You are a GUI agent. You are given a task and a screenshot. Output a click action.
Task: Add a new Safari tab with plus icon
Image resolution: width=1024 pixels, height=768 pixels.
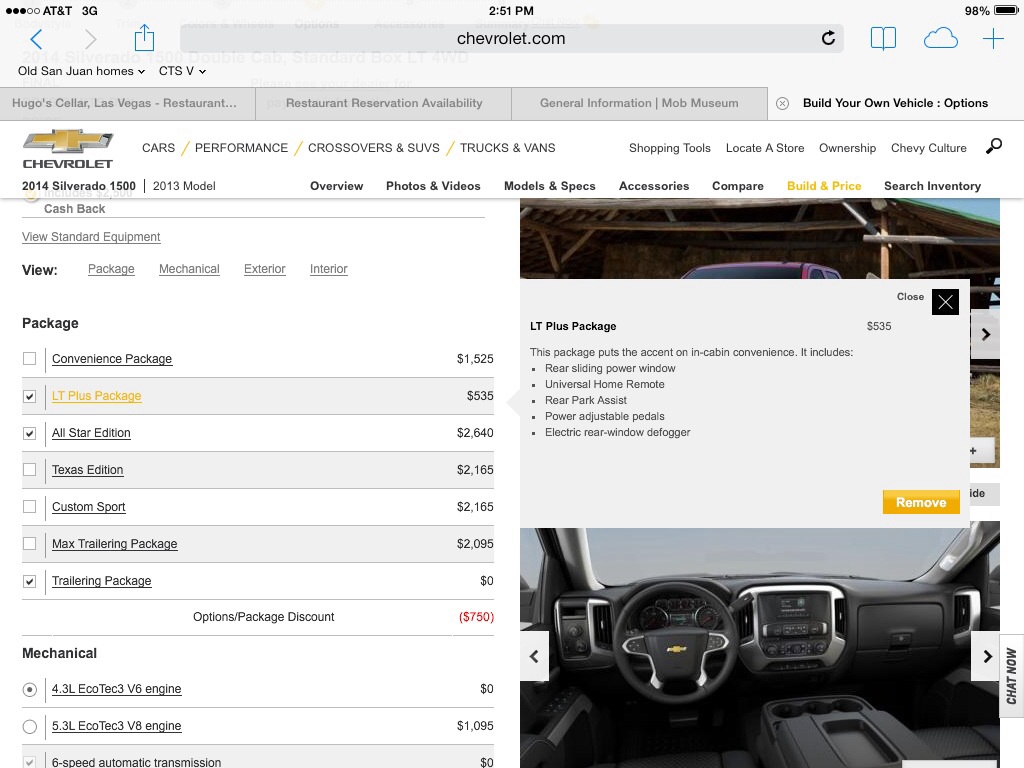pos(993,39)
